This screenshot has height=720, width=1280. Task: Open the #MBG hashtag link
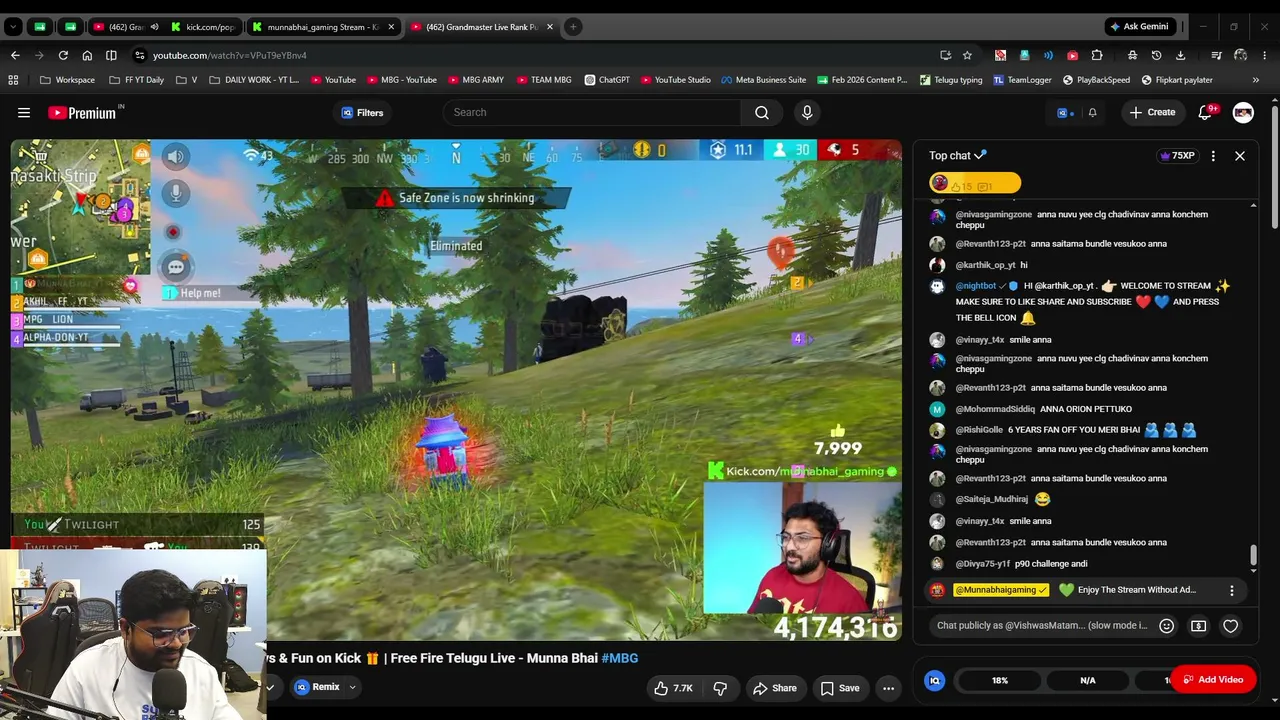(x=620, y=658)
